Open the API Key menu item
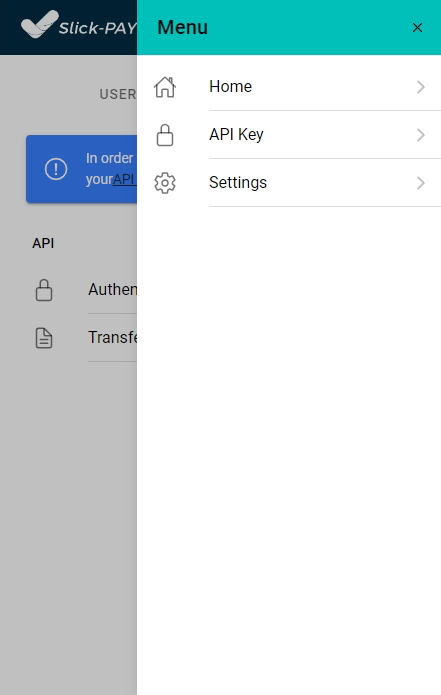The height and width of the screenshot is (695, 441). tap(289, 135)
